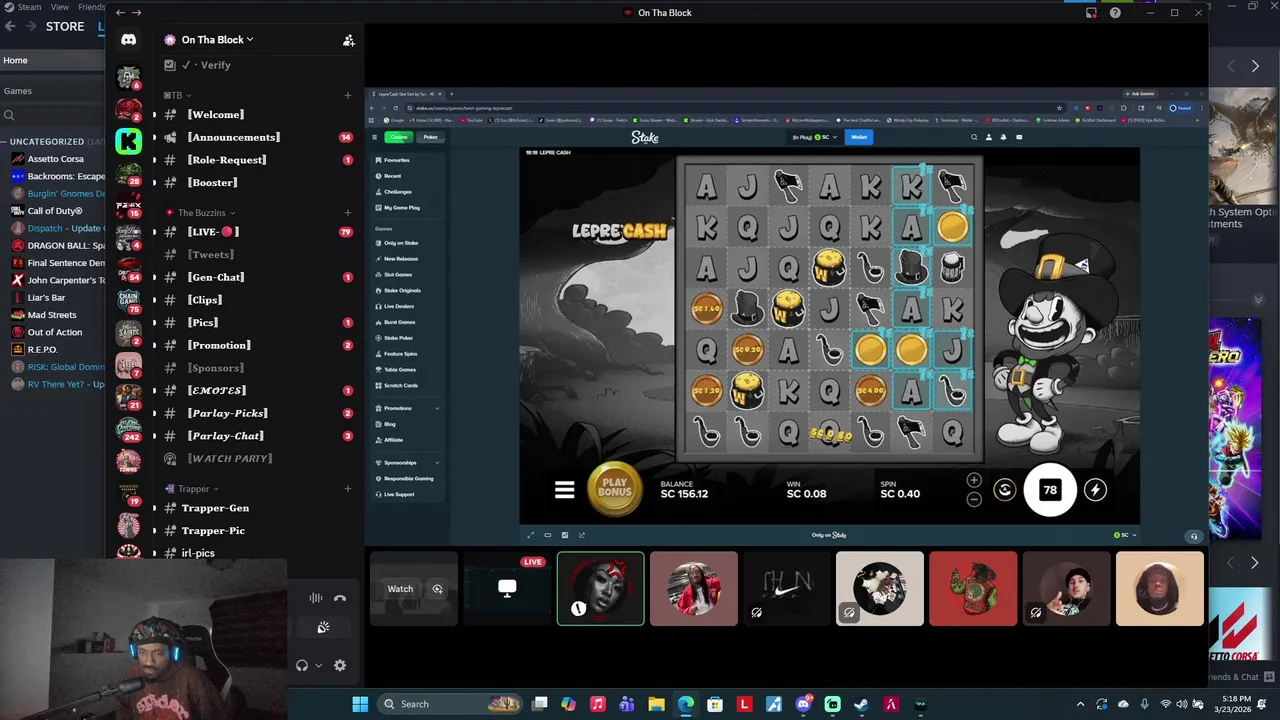Click the white spin button showing 78
This screenshot has height=720, width=1280.
tap(1050, 490)
